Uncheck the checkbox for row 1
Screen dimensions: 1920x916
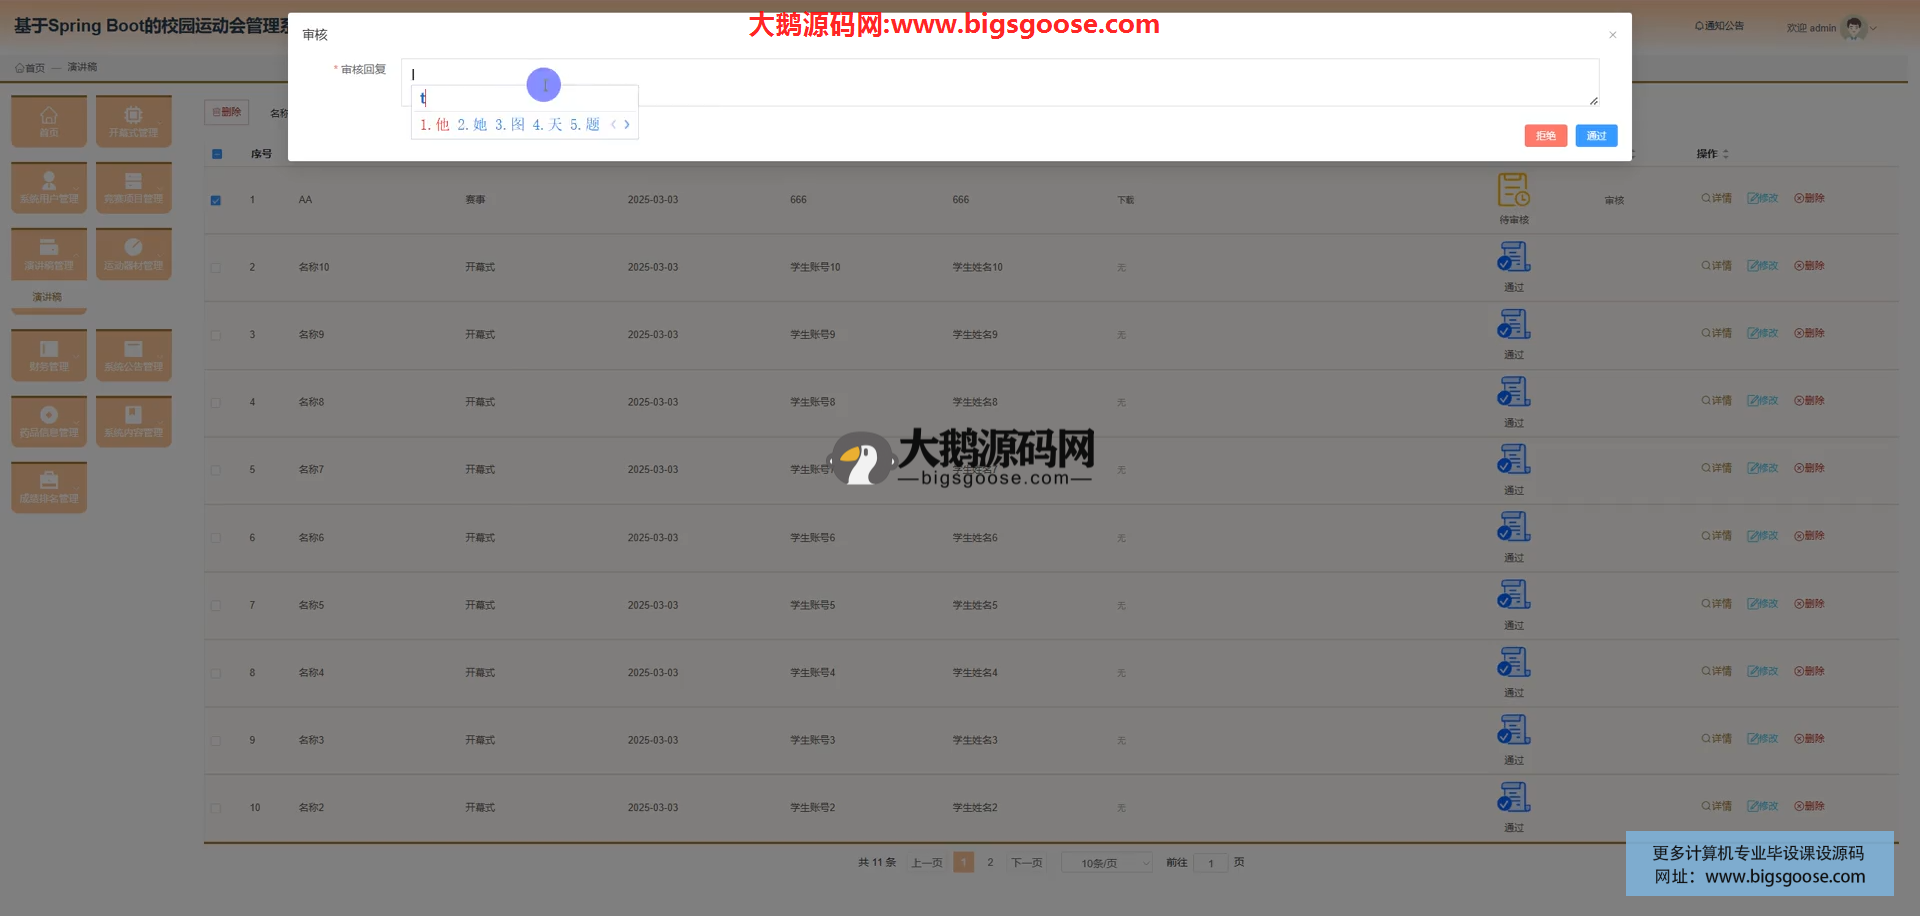[x=216, y=200]
